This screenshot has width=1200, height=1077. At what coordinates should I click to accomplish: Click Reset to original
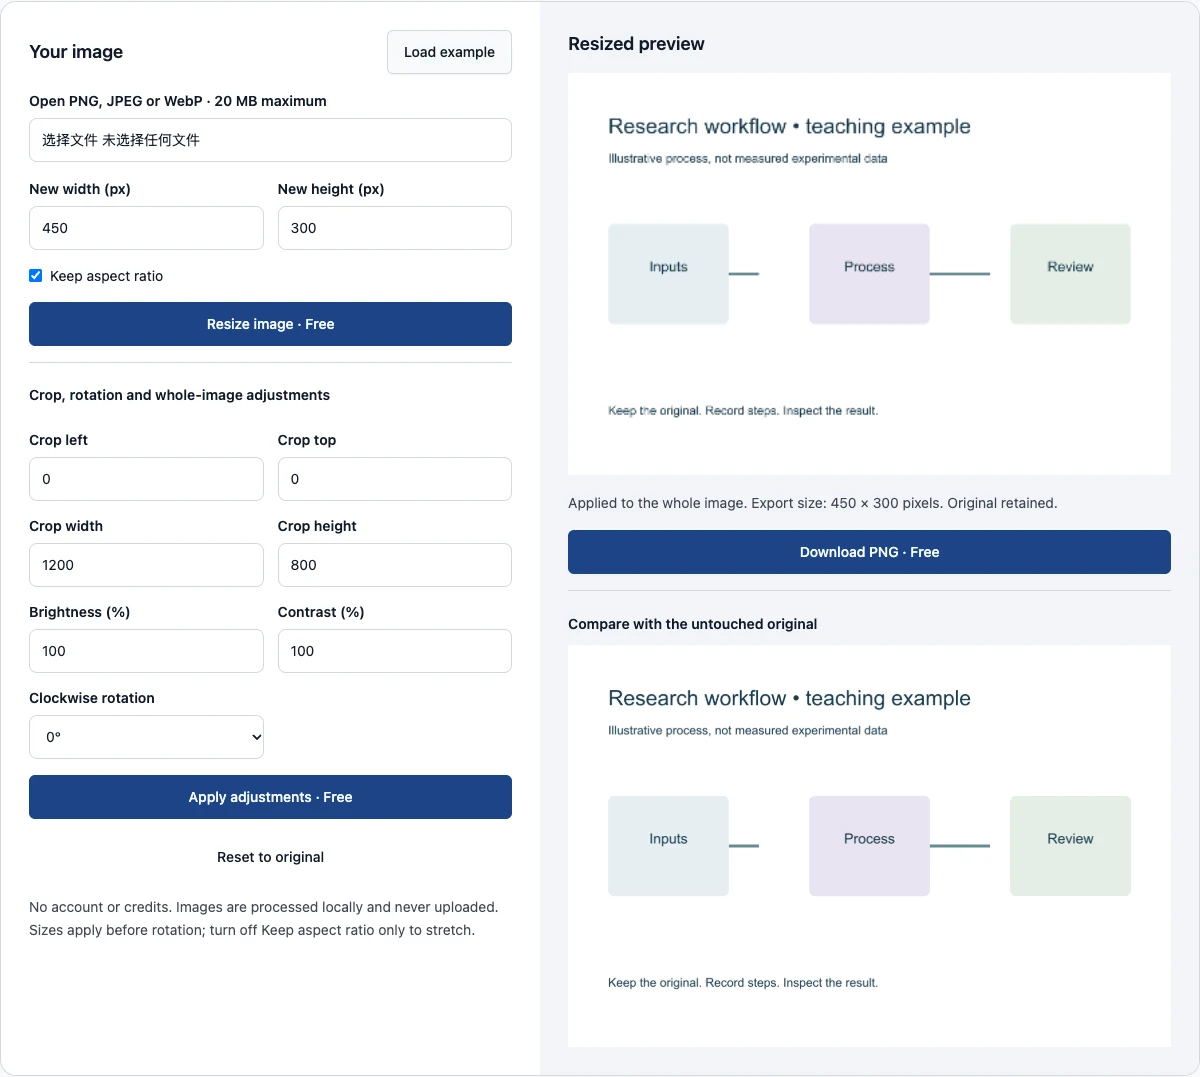pyautogui.click(x=270, y=857)
